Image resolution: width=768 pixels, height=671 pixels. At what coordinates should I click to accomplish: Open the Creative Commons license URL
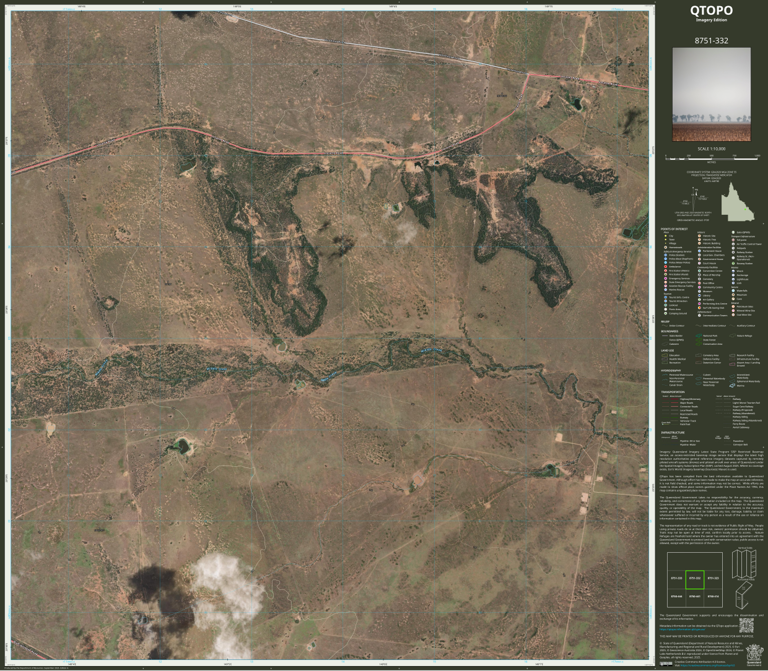click(x=707, y=666)
